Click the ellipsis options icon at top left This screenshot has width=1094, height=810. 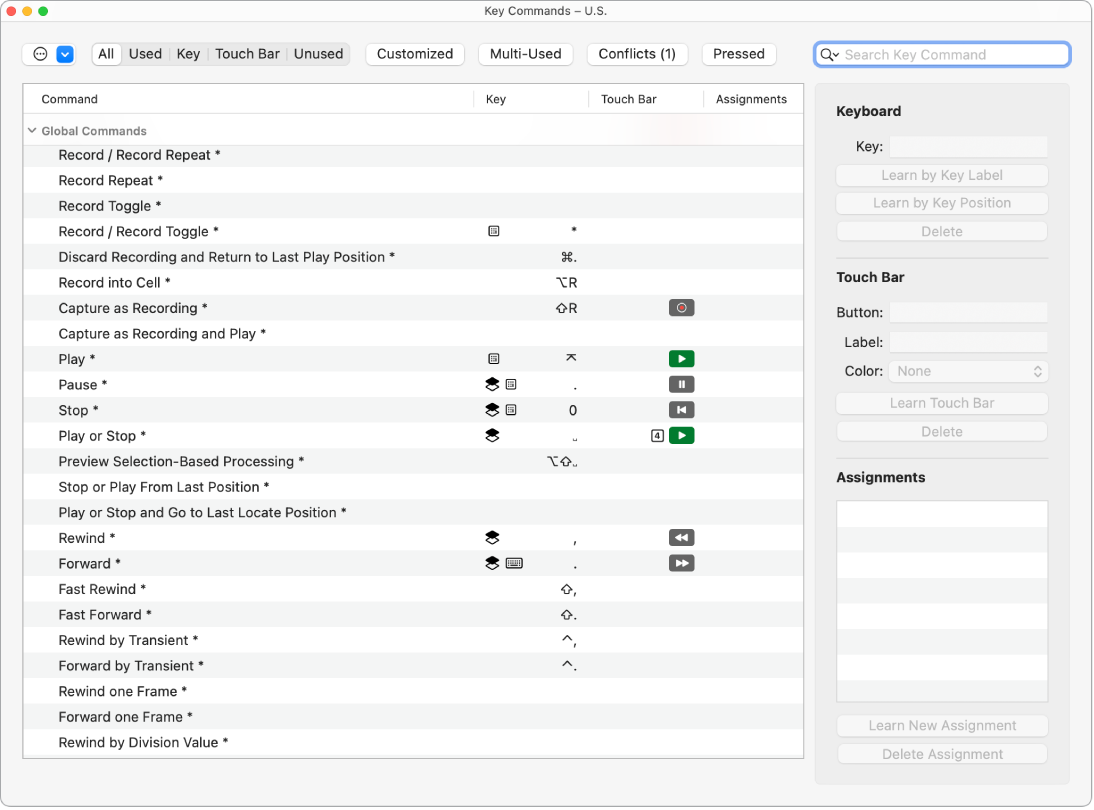(x=38, y=54)
